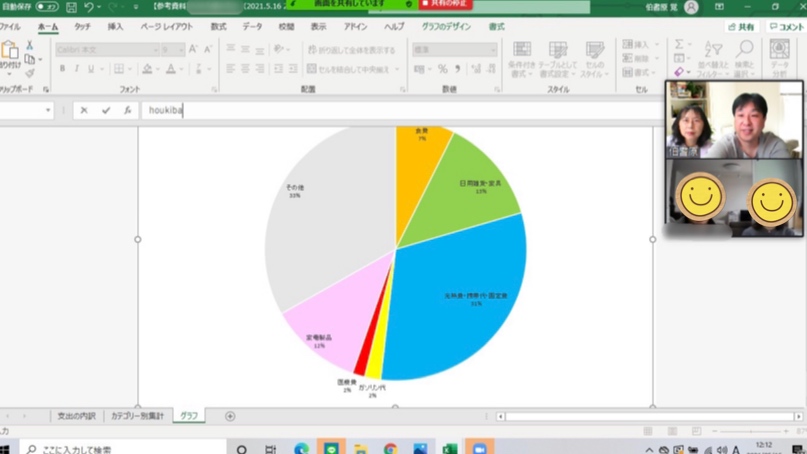Add a new sheet with plus icon

230,416
